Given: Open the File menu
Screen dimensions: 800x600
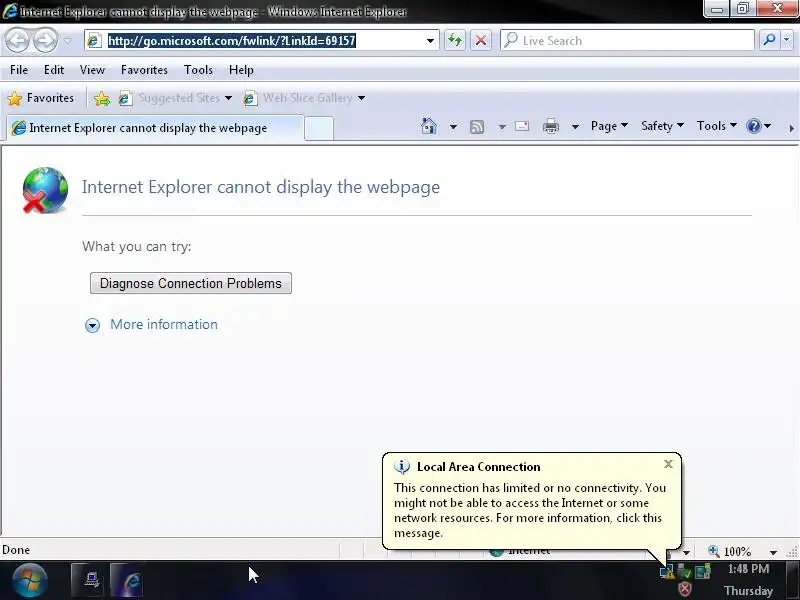Looking at the screenshot, I should [19, 70].
